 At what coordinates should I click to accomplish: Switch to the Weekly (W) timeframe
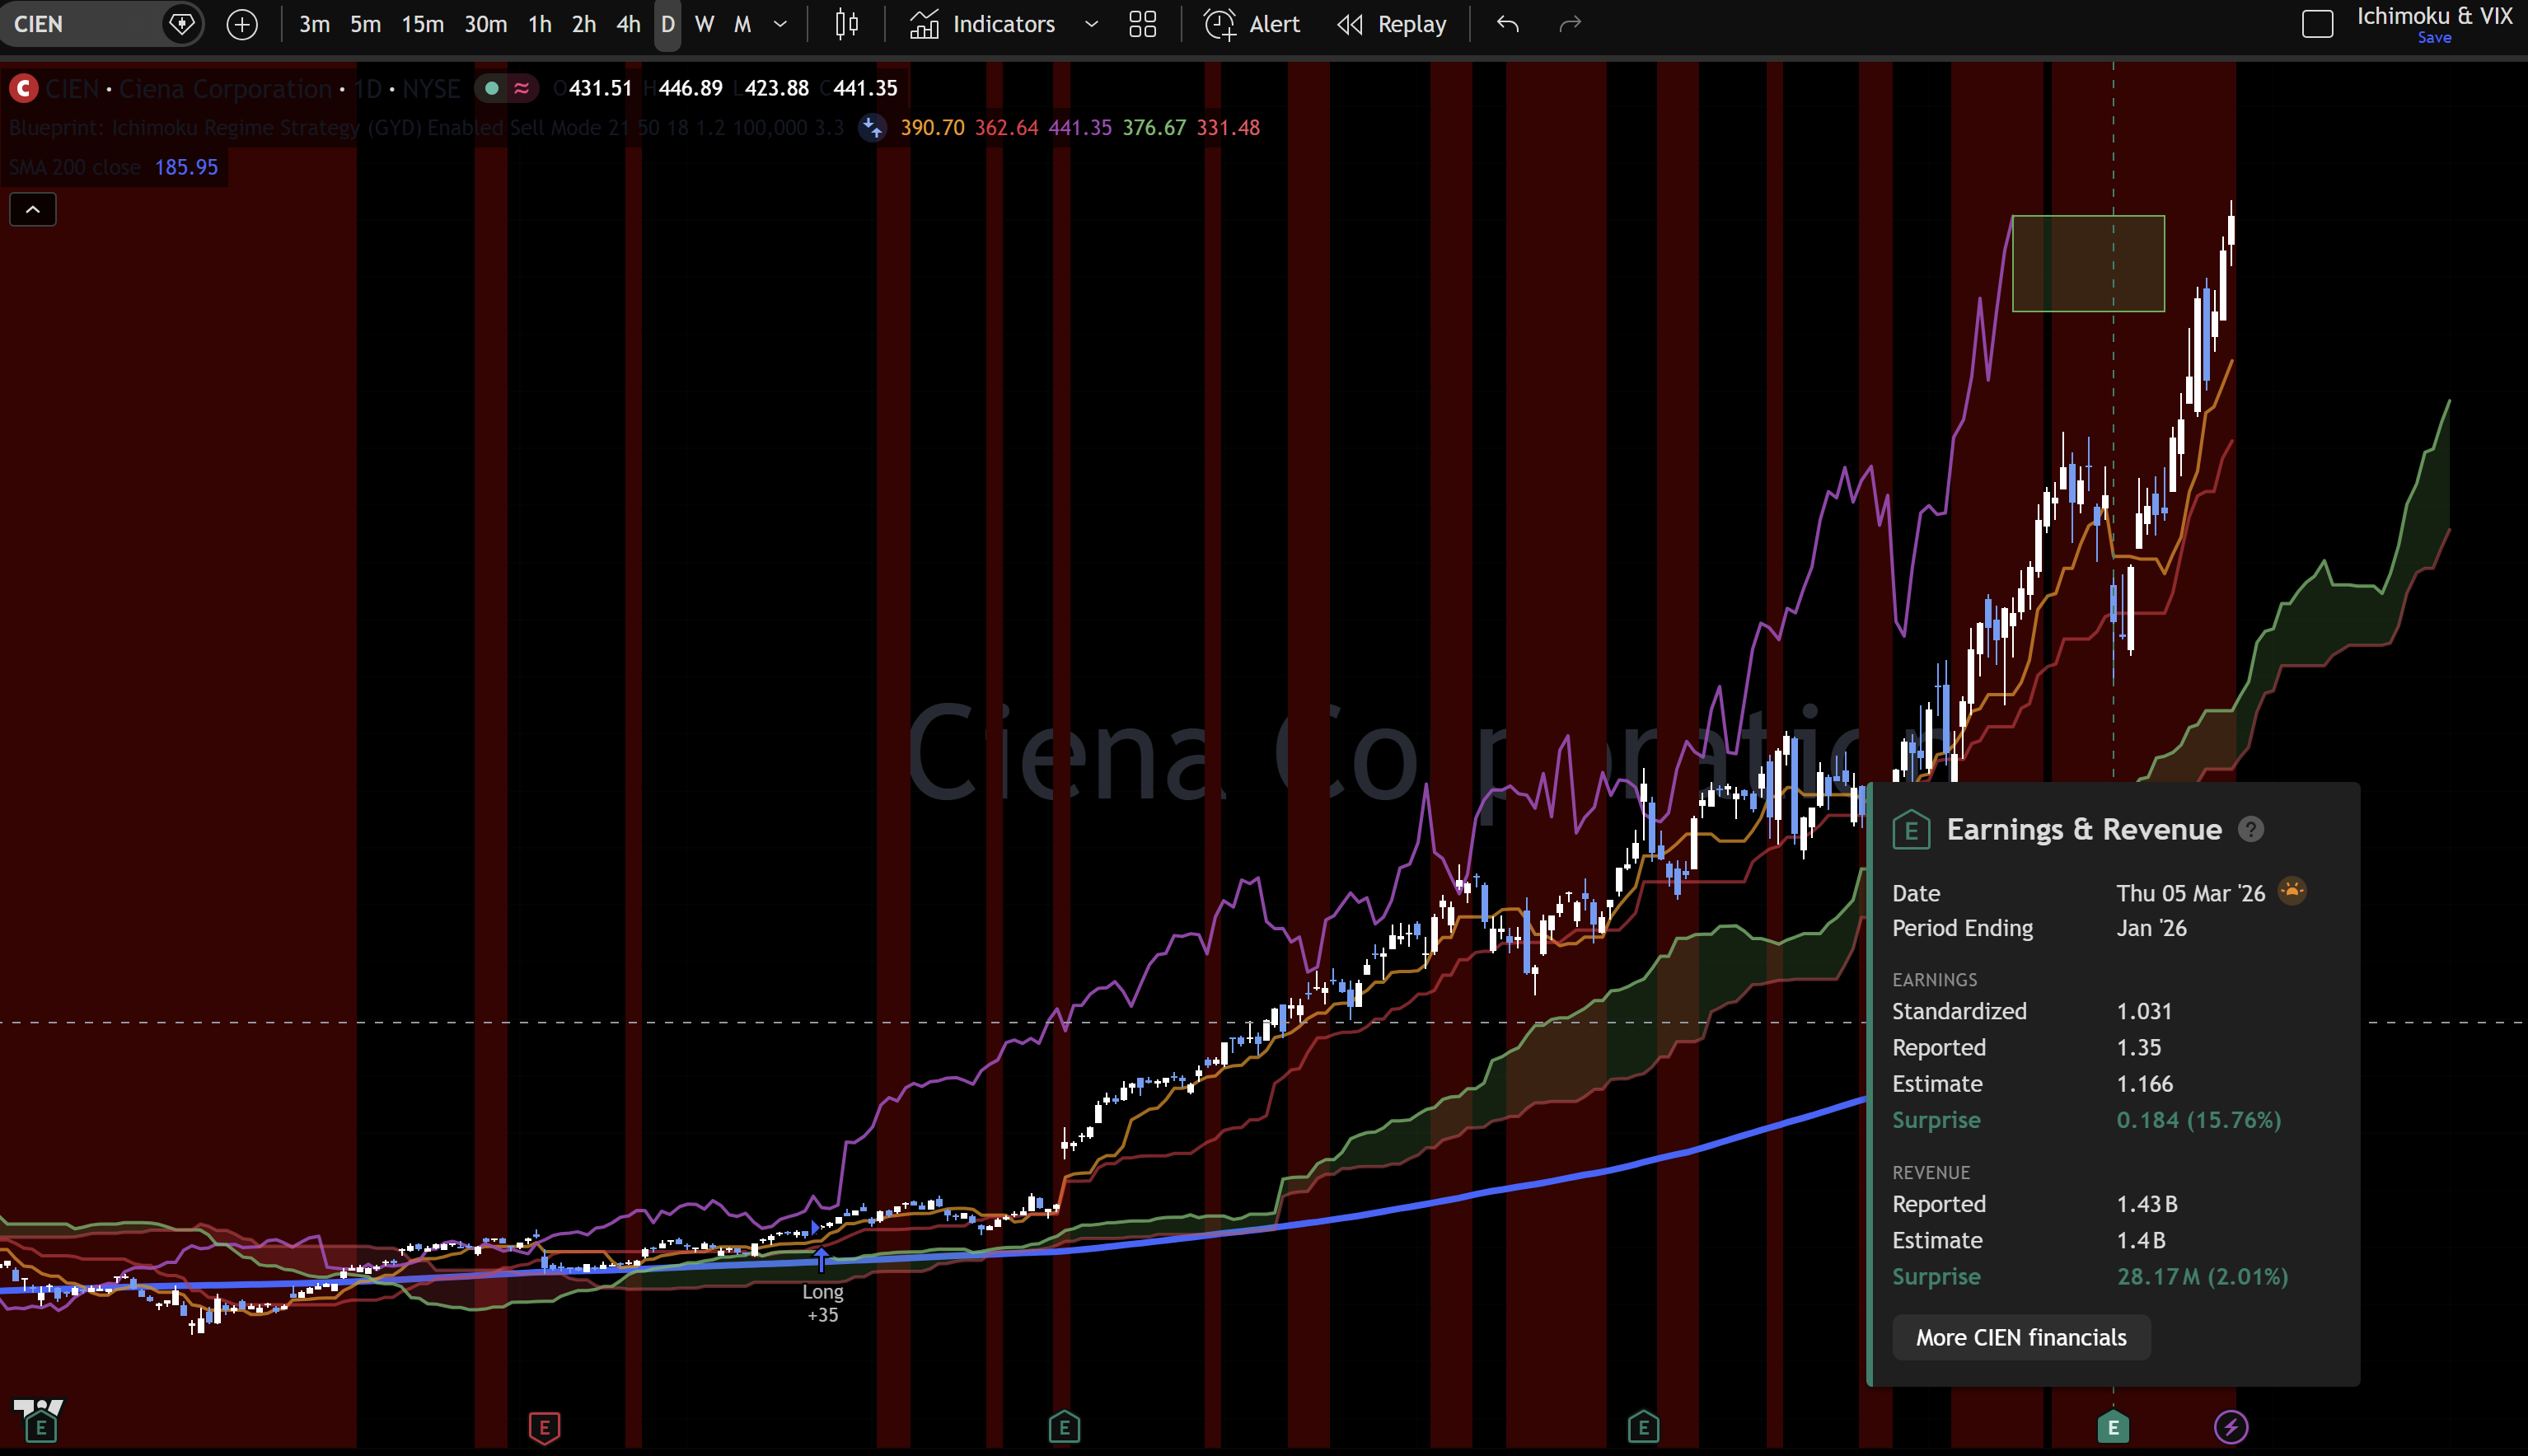tap(705, 24)
